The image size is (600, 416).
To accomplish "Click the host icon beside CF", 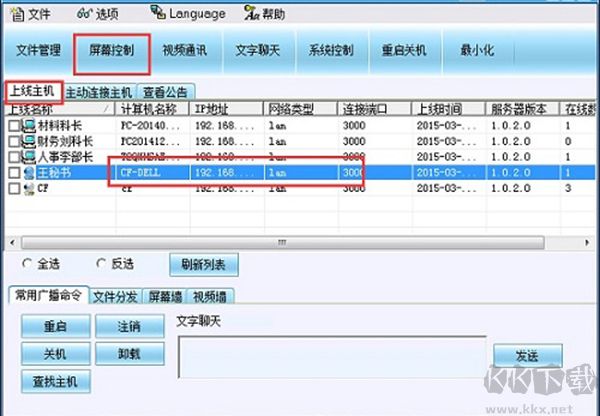I will (x=29, y=189).
